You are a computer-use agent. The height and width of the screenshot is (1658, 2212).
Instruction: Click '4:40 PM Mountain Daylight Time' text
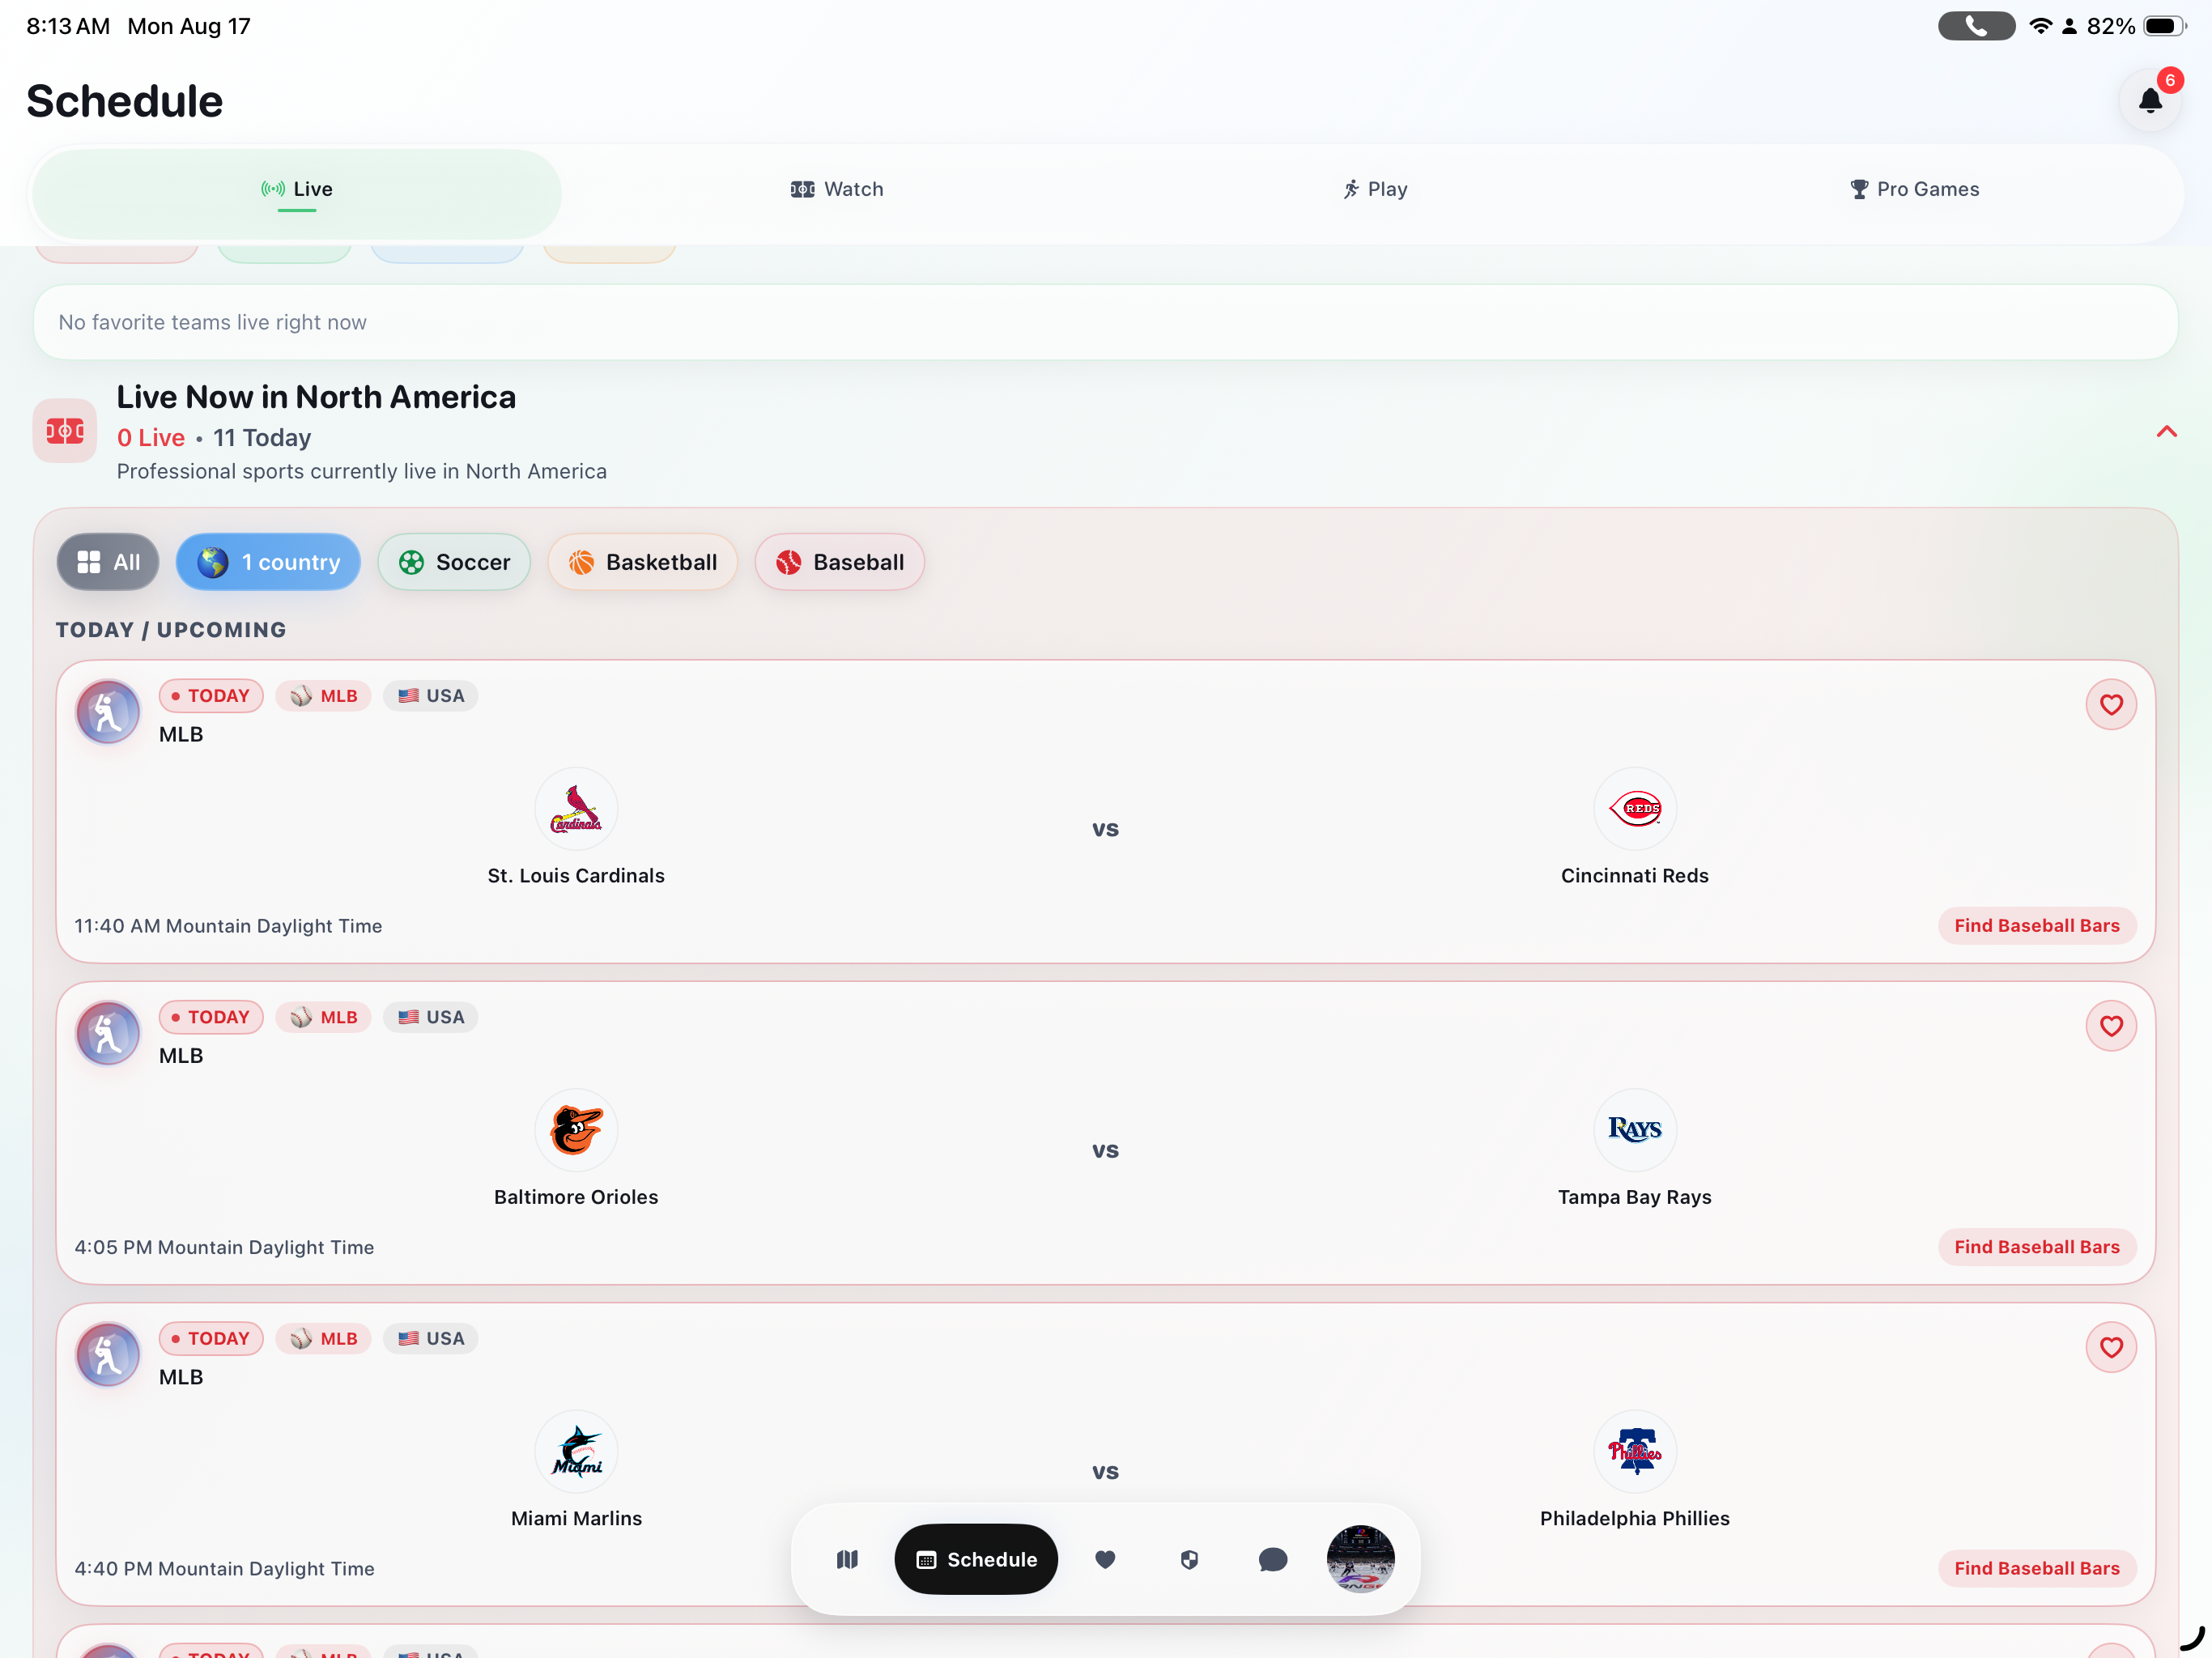tap(224, 1568)
